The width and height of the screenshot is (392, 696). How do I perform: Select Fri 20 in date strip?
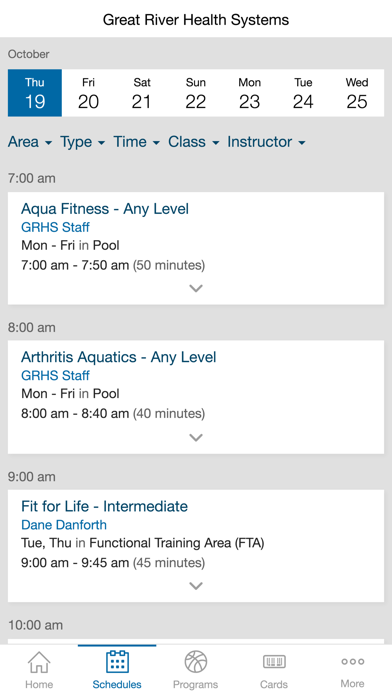(x=88, y=93)
